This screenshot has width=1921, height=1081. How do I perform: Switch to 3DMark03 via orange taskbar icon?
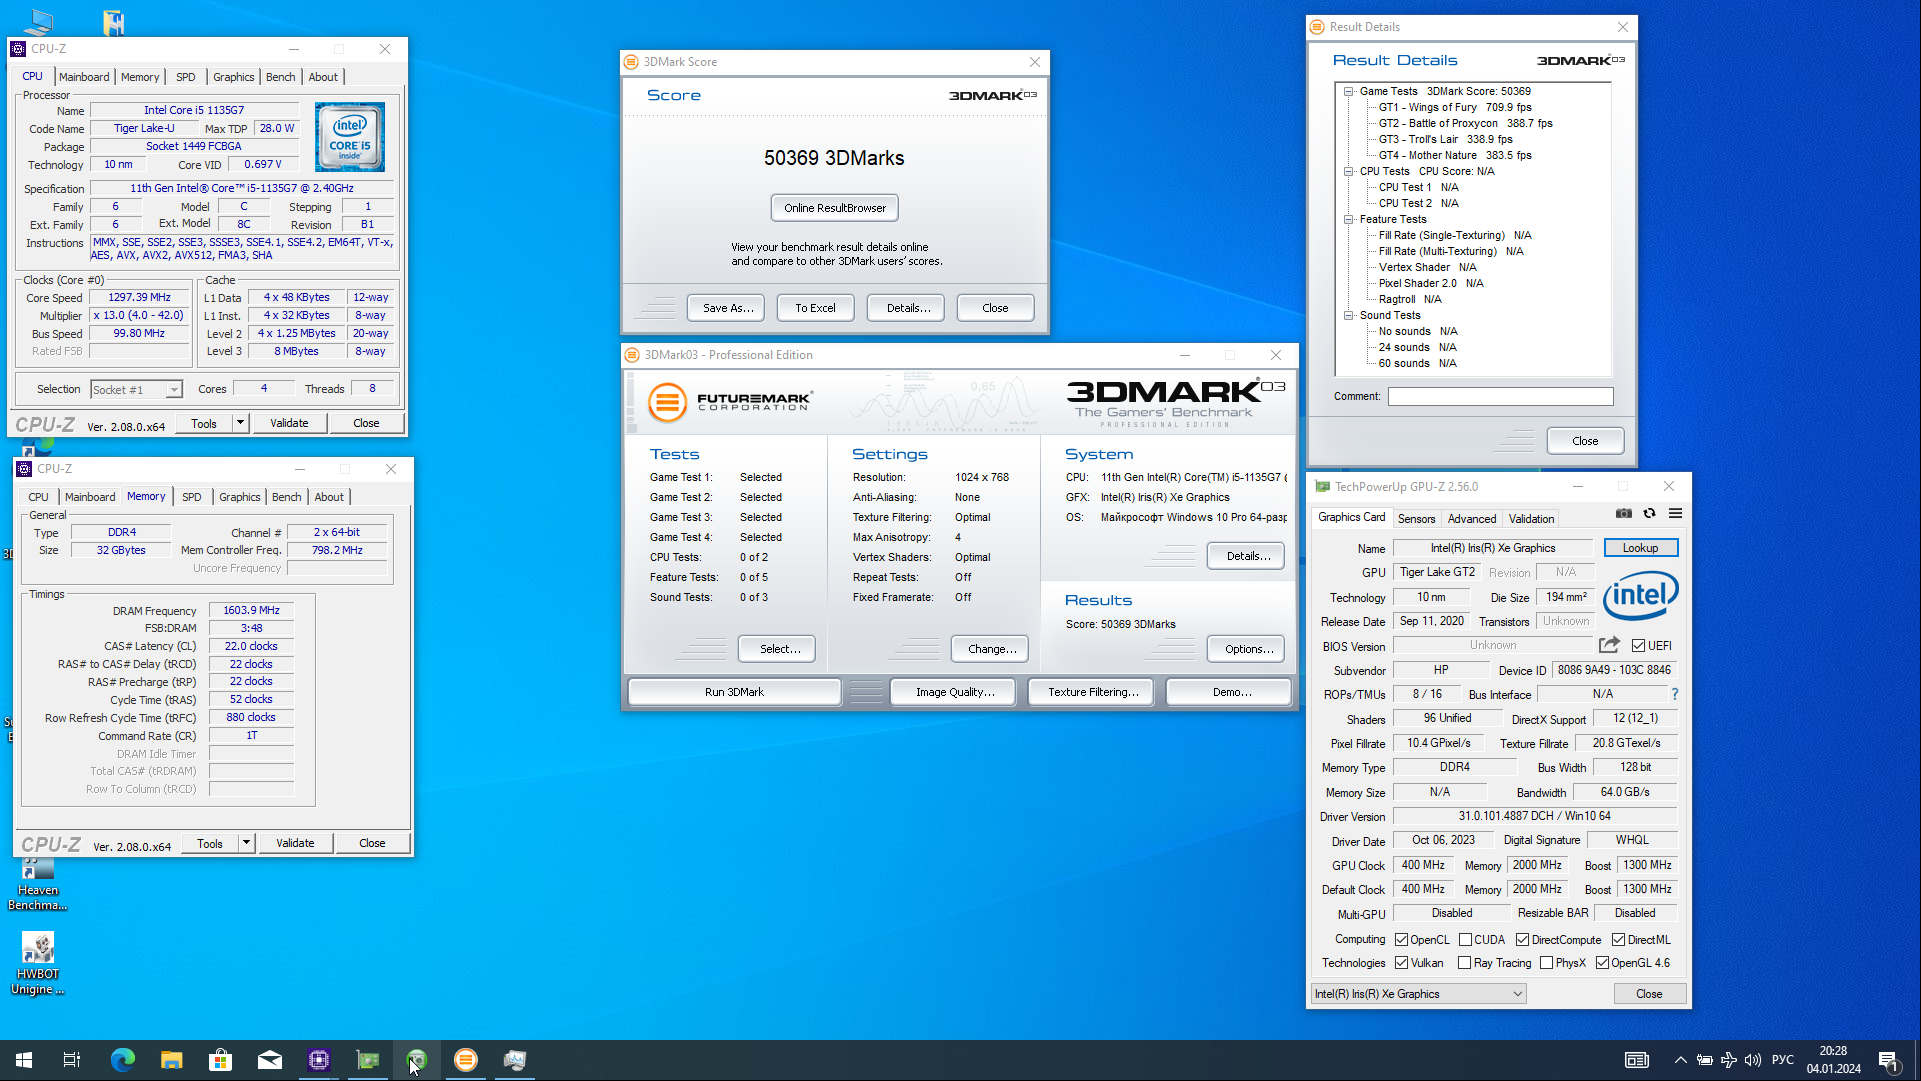click(x=466, y=1060)
